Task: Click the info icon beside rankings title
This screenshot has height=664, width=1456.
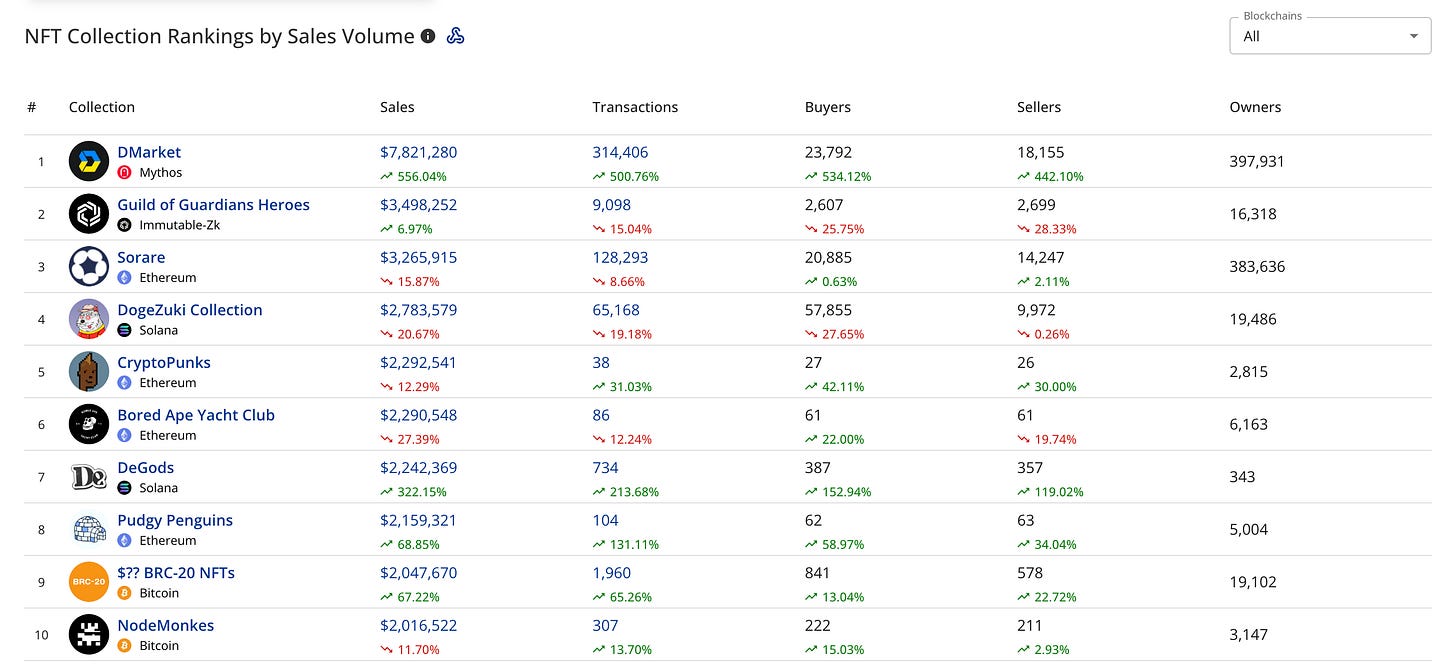Action: click(x=428, y=36)
